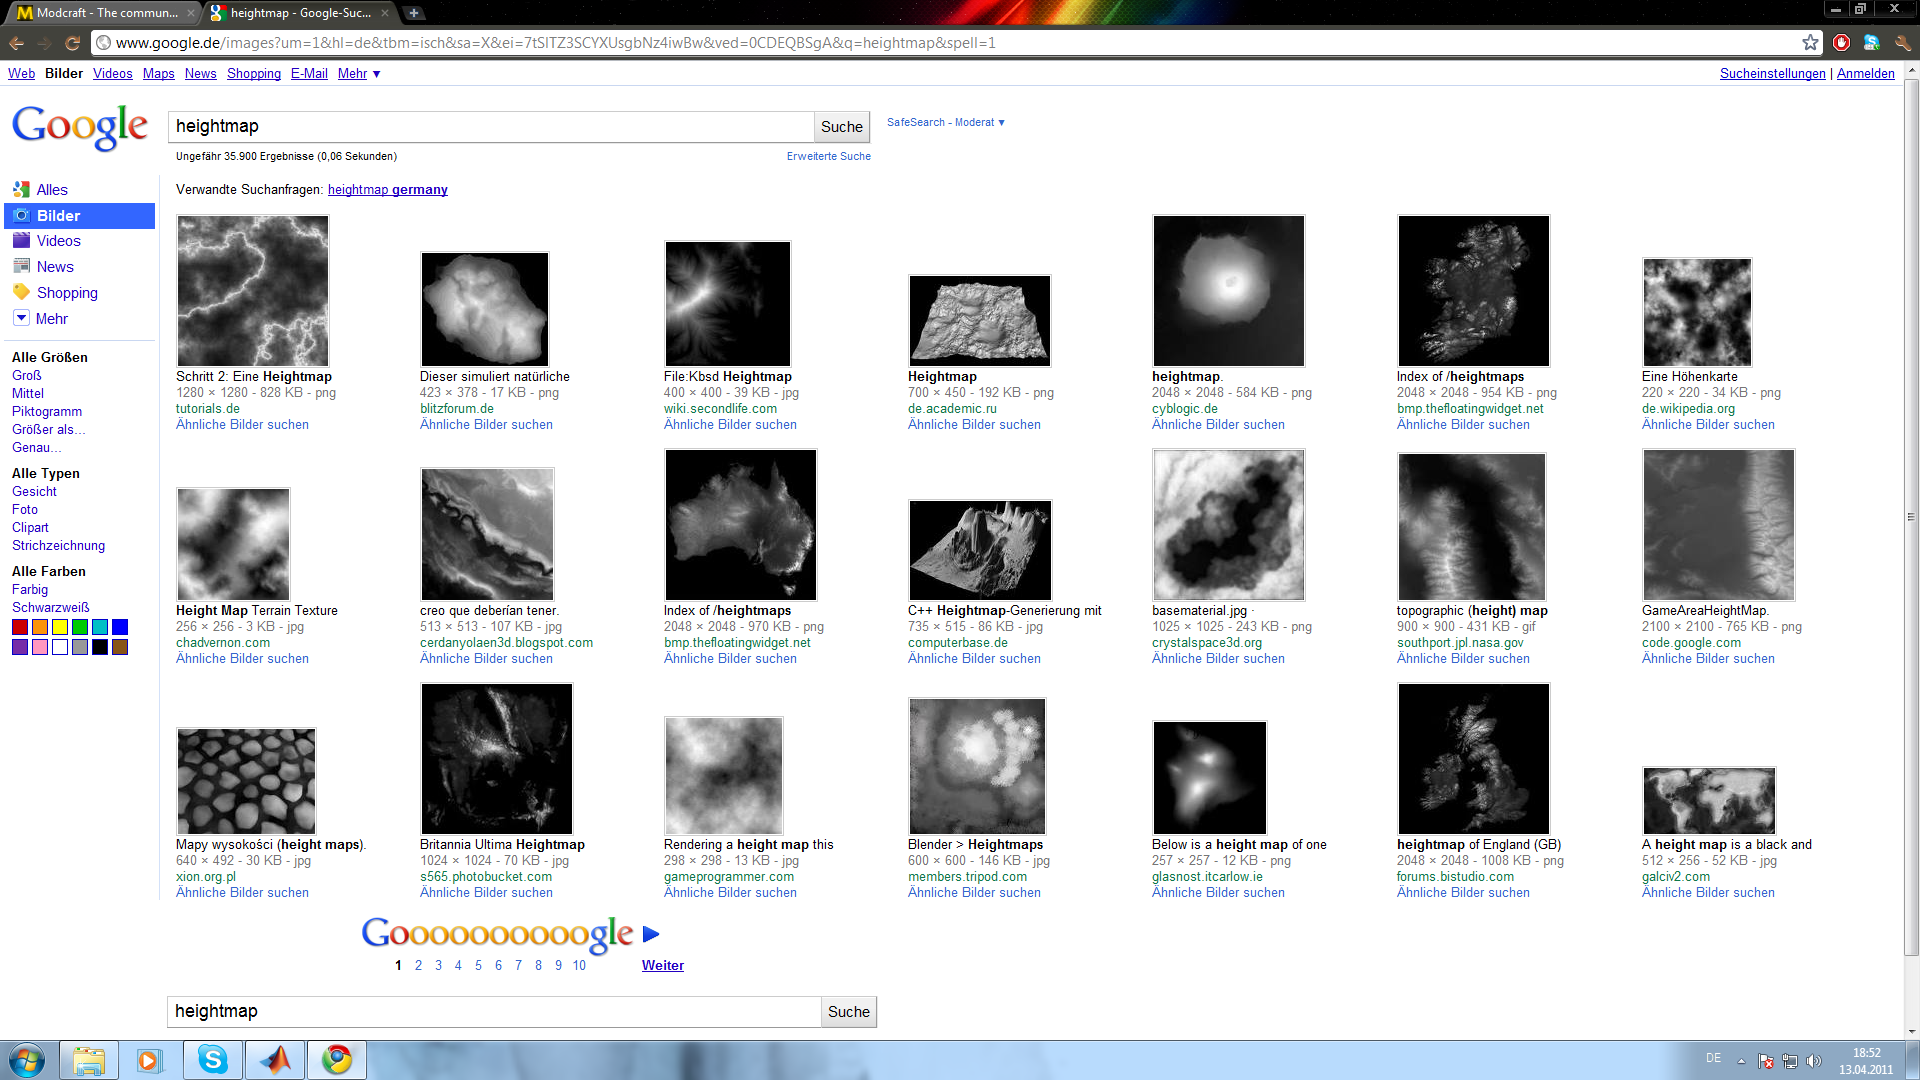Click the bottom Suche button
Image resolution: width=1920 pixels, height=1080 pixels.
click(849, 1011)
